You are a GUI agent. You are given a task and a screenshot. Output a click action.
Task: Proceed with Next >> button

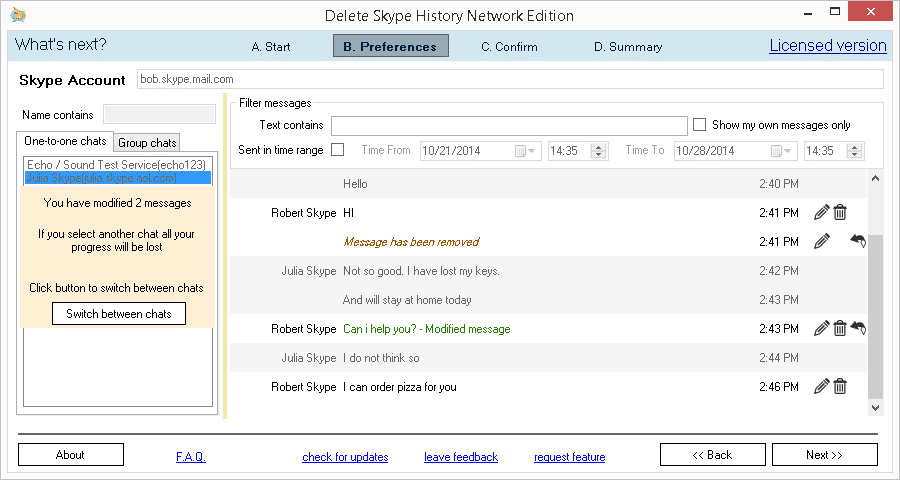(x=824, y=455)
